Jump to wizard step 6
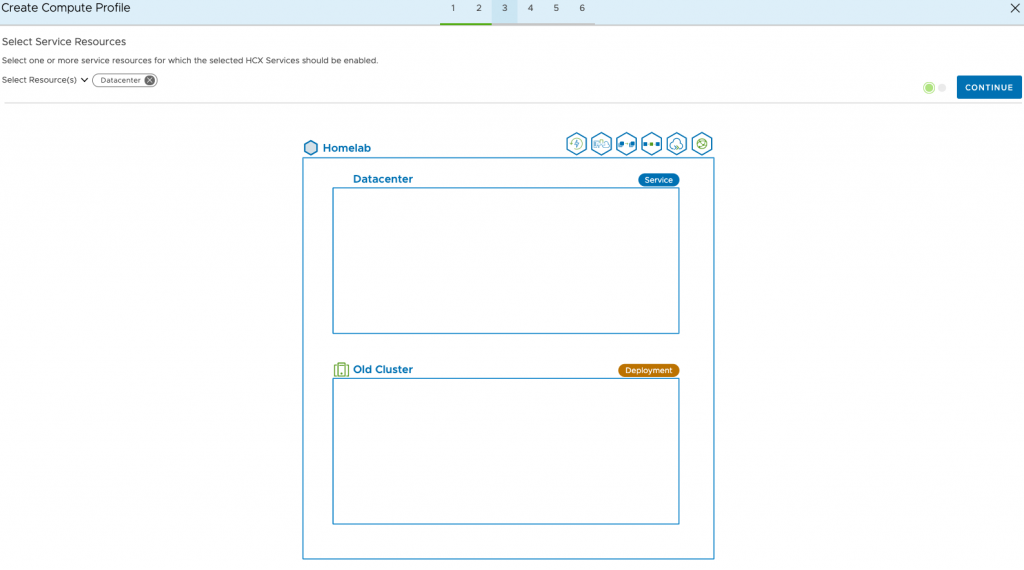 [x=582, y=8]
